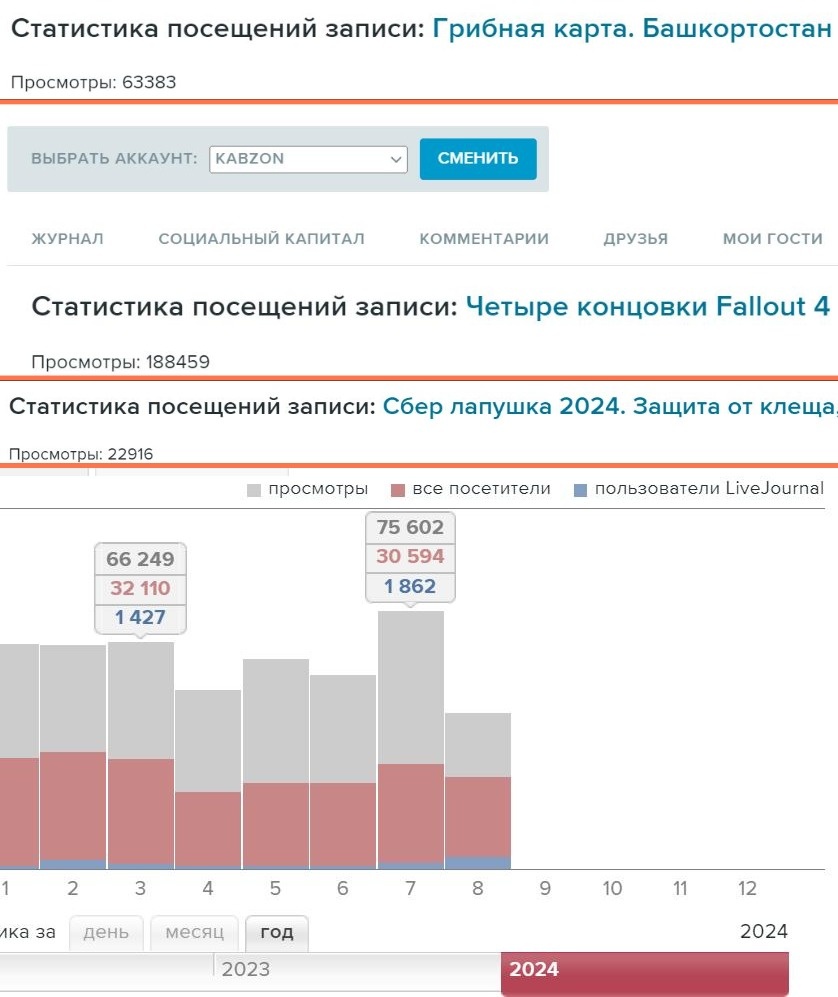The width and height of the screenshot is (838, 997).
Task: Click the СМЕНИТЬ button
Action: (478, 158)
